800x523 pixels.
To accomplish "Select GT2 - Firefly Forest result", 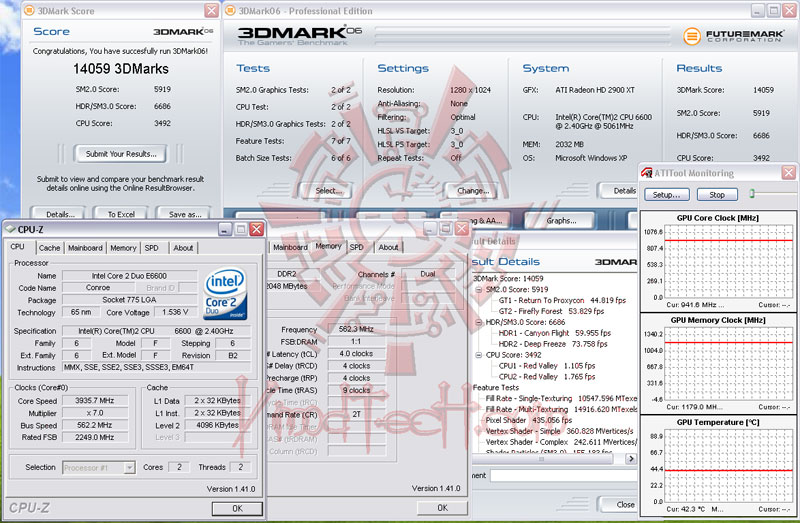I will click(x=551, y=311).
